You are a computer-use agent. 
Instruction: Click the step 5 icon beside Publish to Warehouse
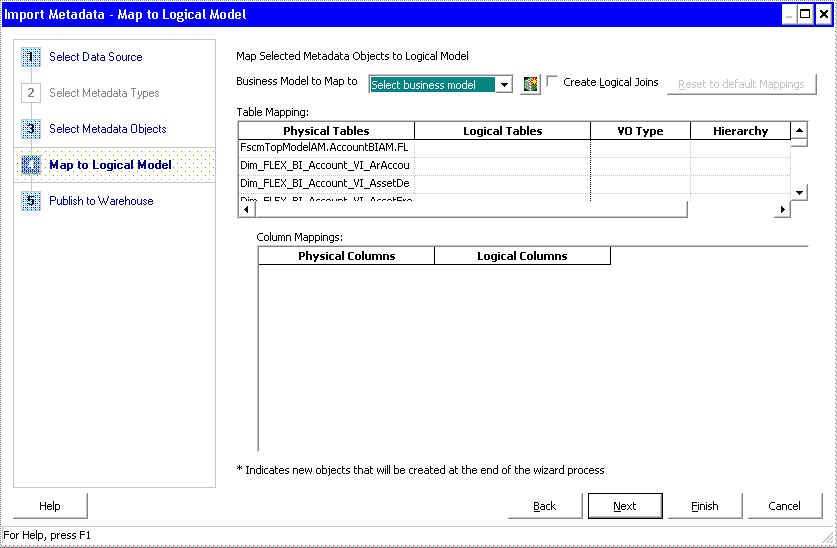point(31,201)
